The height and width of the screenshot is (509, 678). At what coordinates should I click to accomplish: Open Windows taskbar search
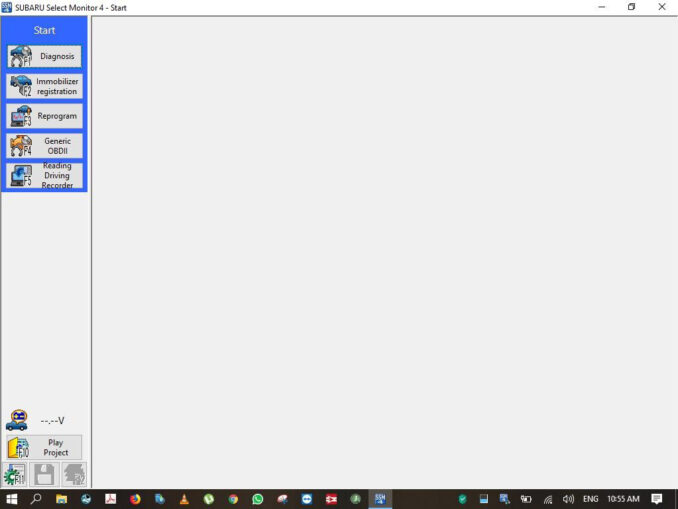(37, 498)
